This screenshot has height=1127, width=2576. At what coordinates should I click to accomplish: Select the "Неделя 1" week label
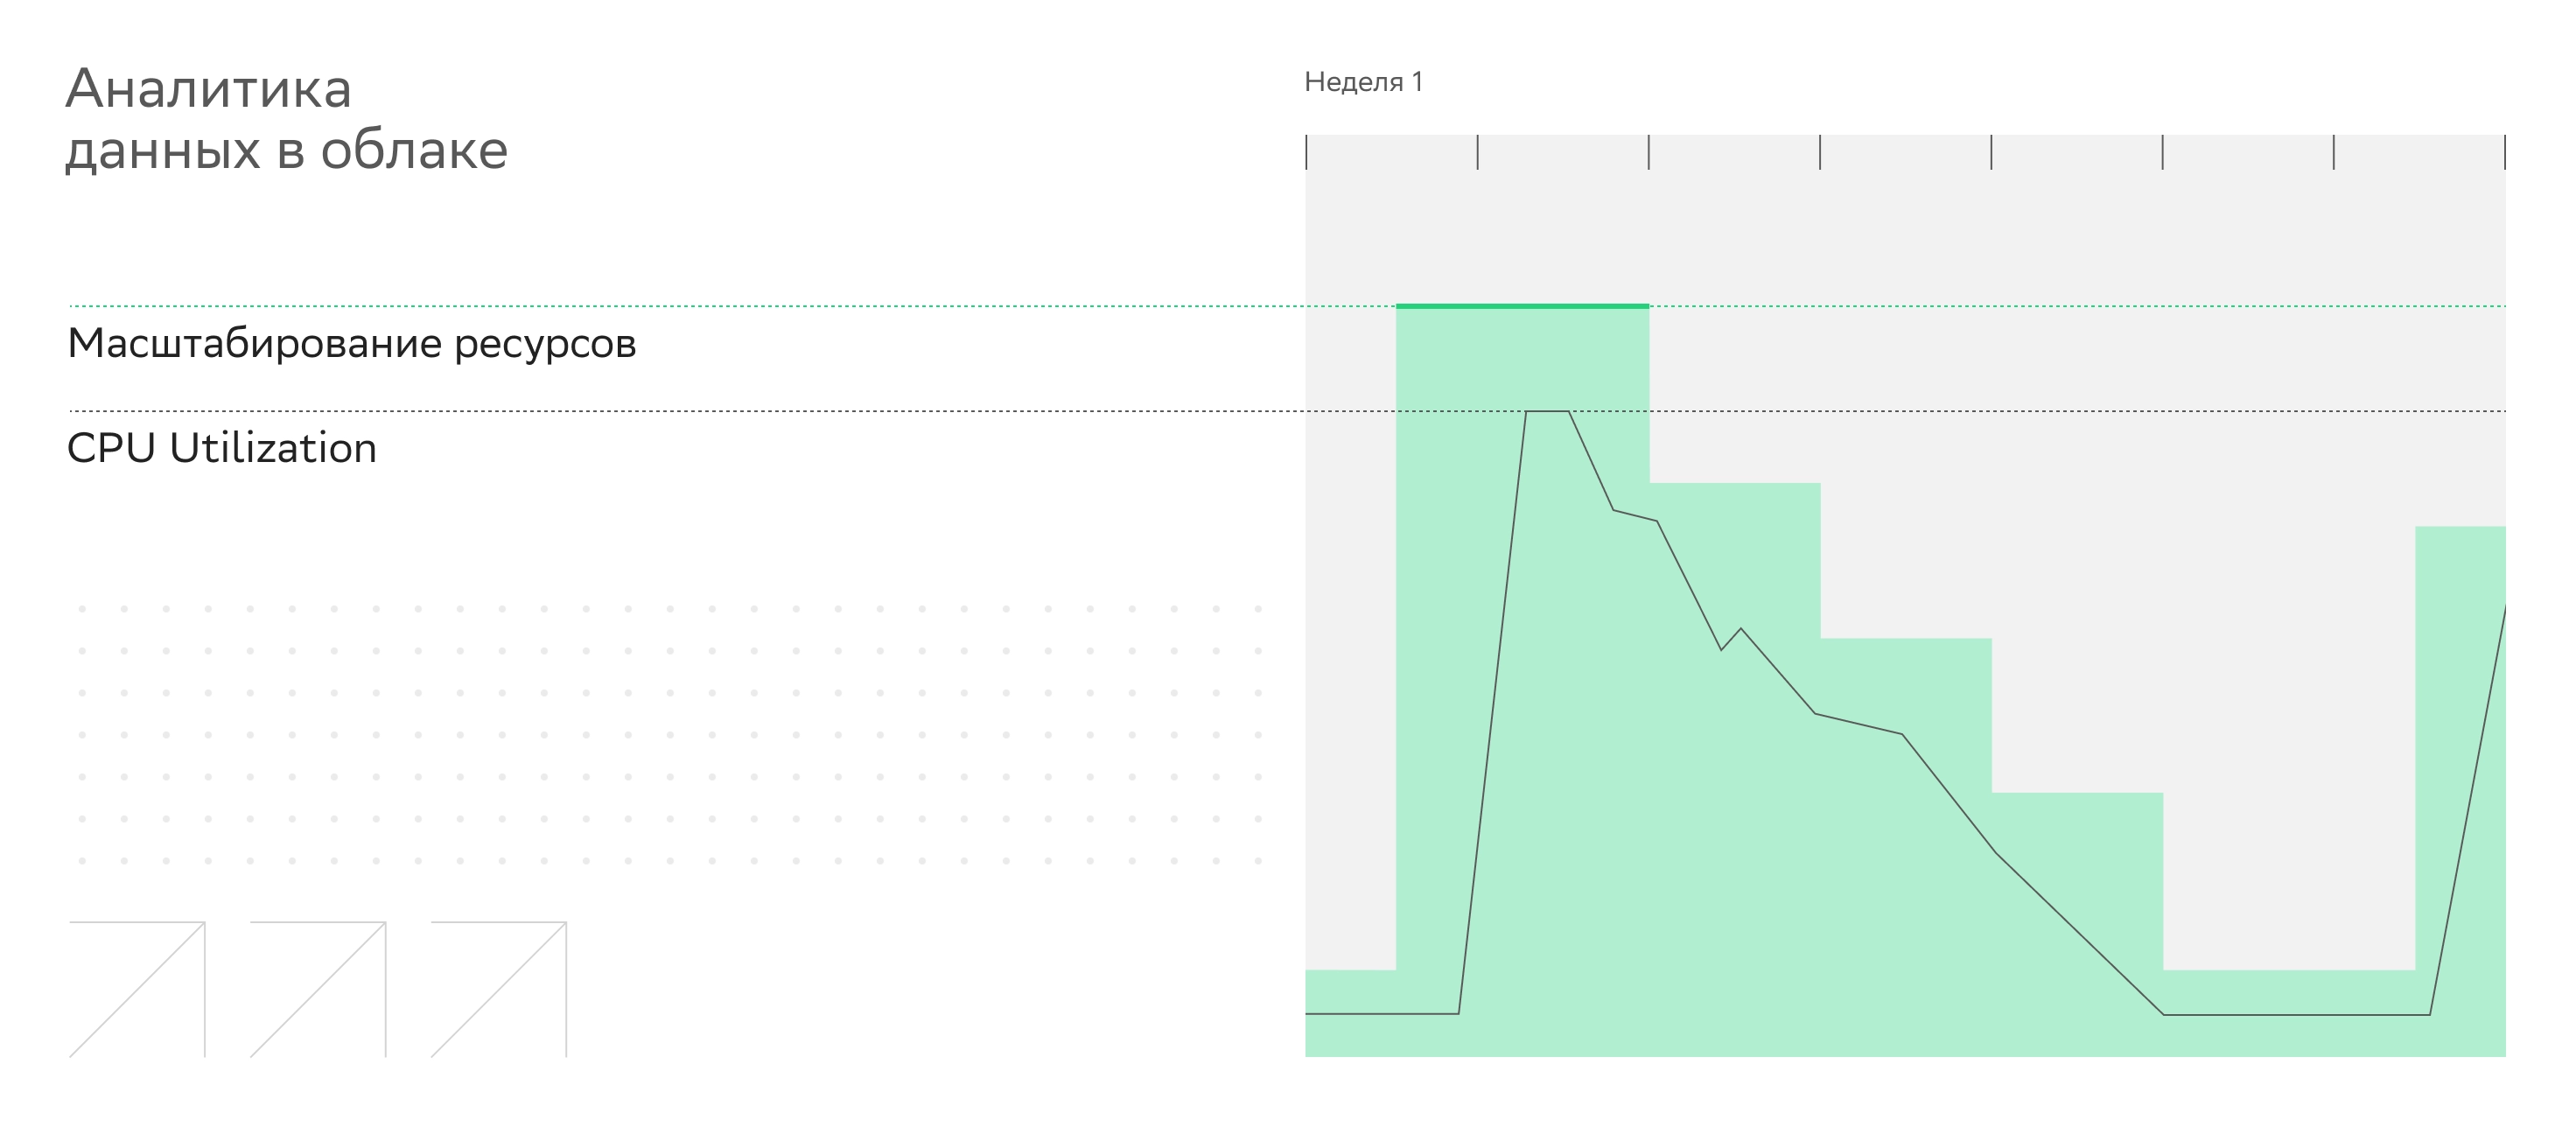(x=1363, y=82)
